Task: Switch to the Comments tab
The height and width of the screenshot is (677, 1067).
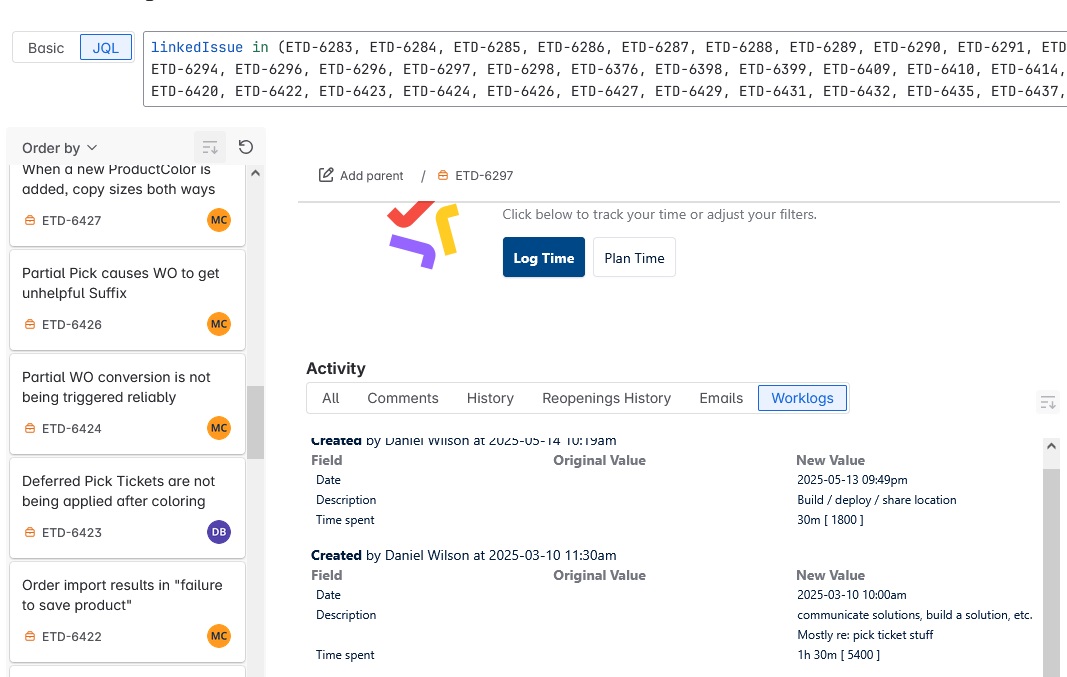Action: pyautogui.click(x=403, y=398)
